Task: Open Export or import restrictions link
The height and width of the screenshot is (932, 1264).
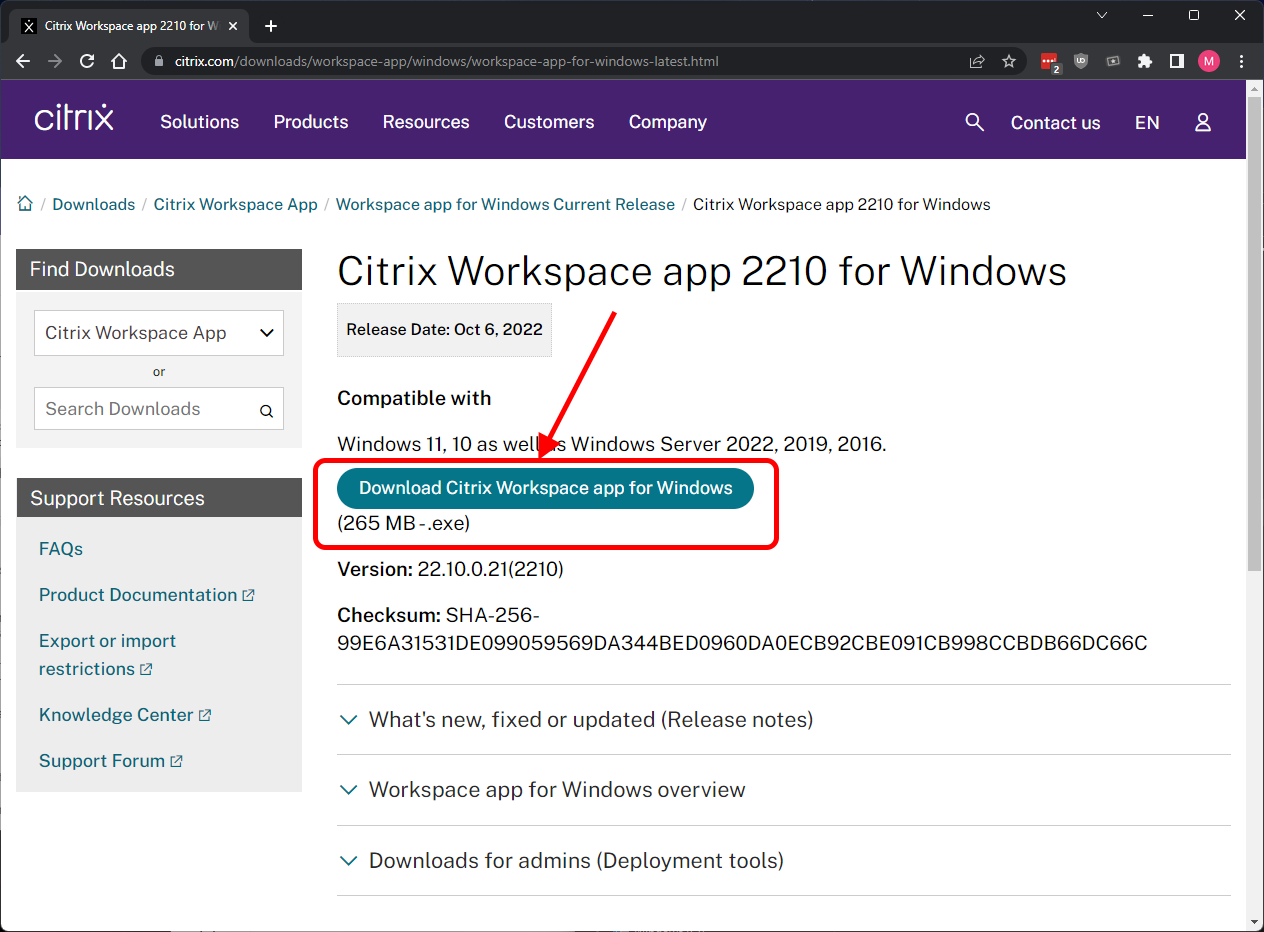Action: (x=107, y=655)
